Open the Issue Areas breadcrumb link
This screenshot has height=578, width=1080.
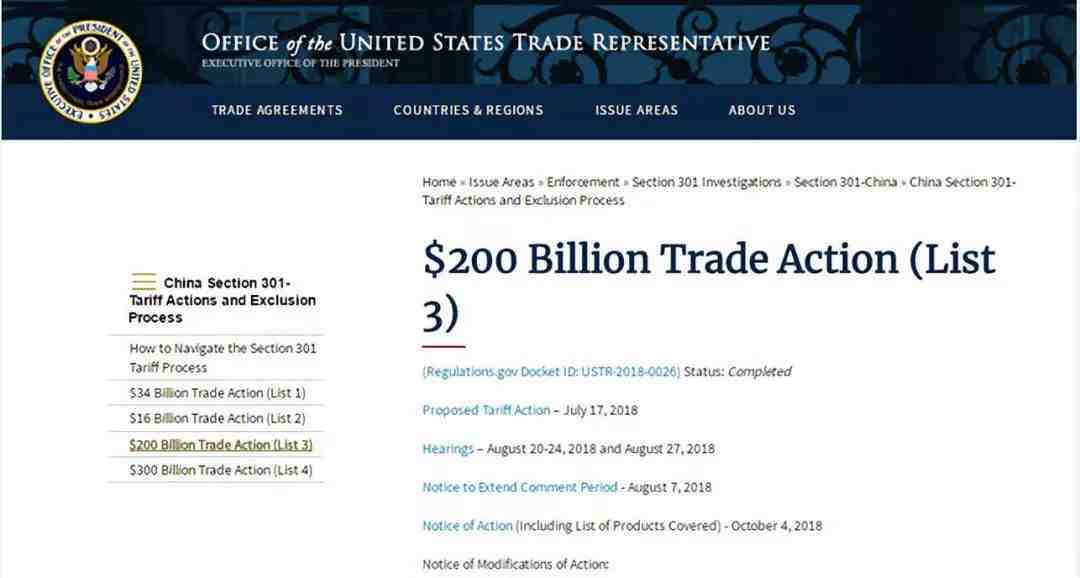pyautogui.click(x=501, y=182)
